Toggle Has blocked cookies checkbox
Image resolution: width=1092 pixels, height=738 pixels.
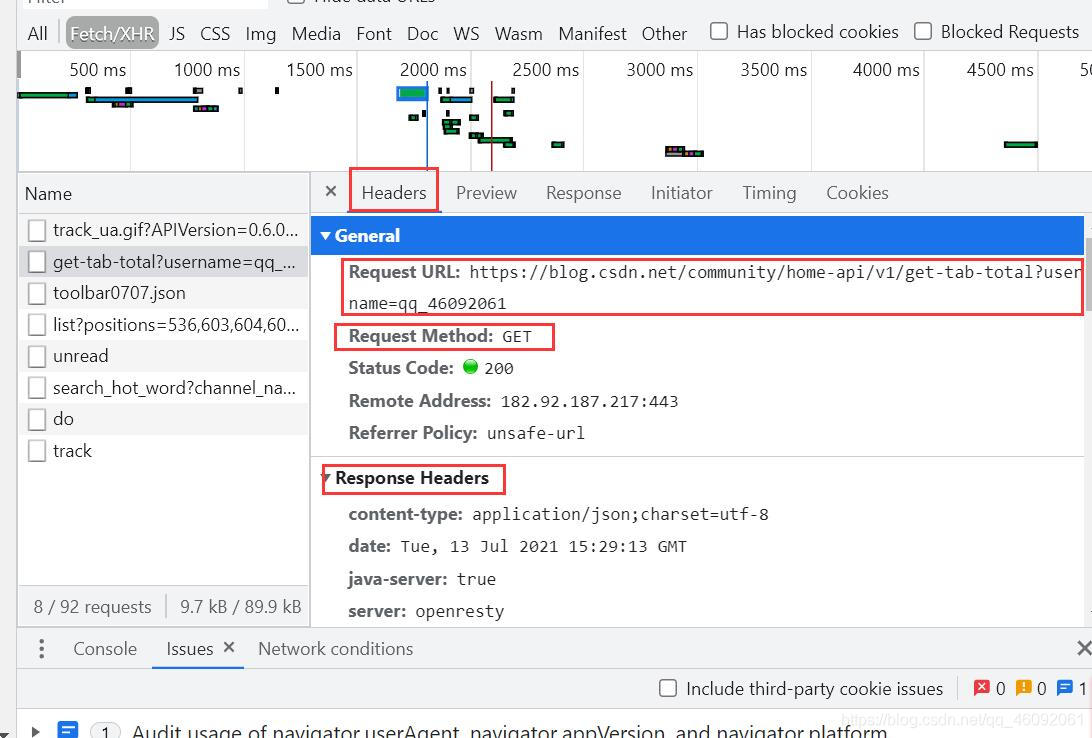point(719,31)
